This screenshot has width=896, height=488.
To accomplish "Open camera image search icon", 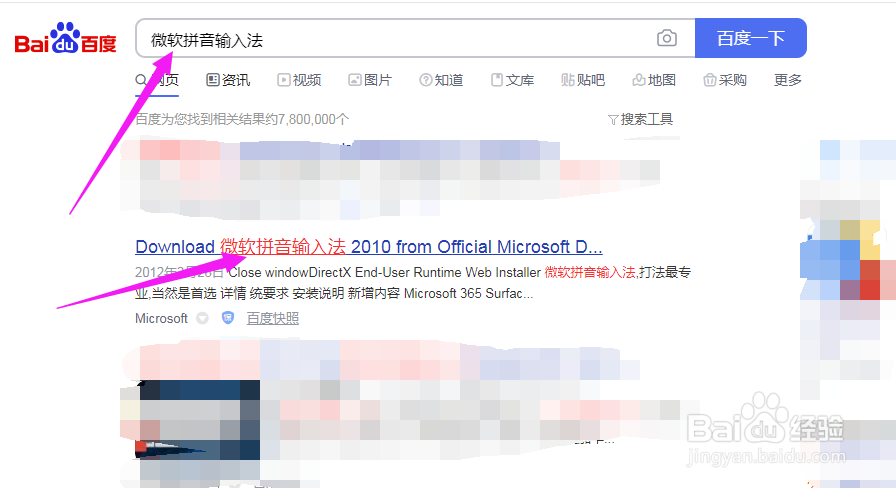I will pyautogui.click(x=666, y=38).
